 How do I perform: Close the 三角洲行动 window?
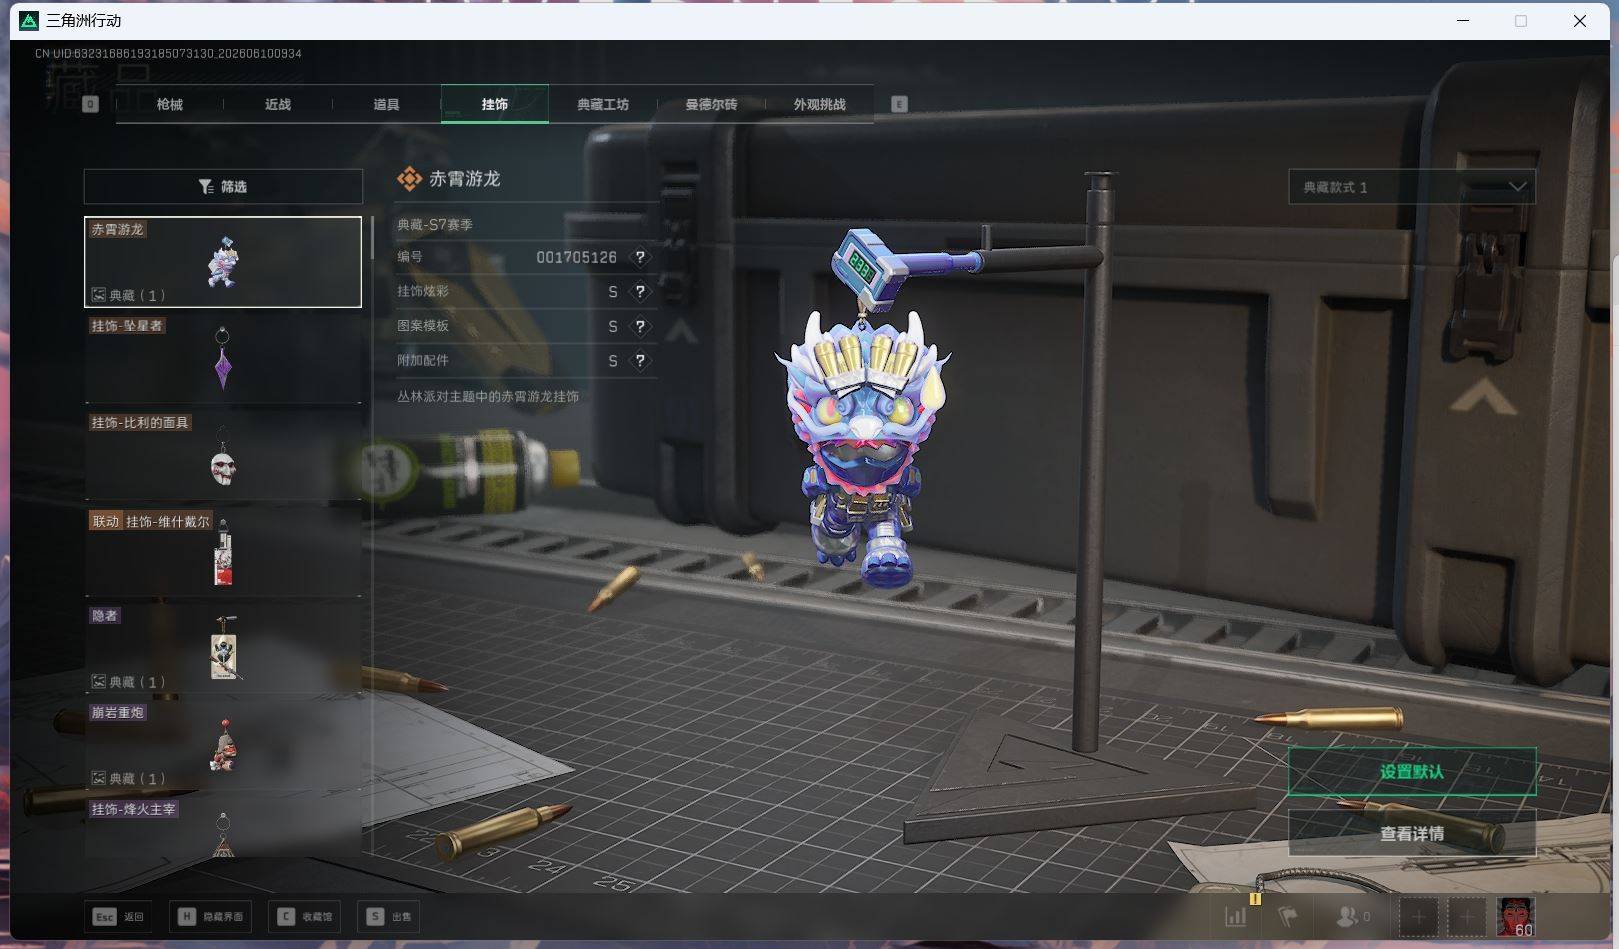click(1580, 21)
